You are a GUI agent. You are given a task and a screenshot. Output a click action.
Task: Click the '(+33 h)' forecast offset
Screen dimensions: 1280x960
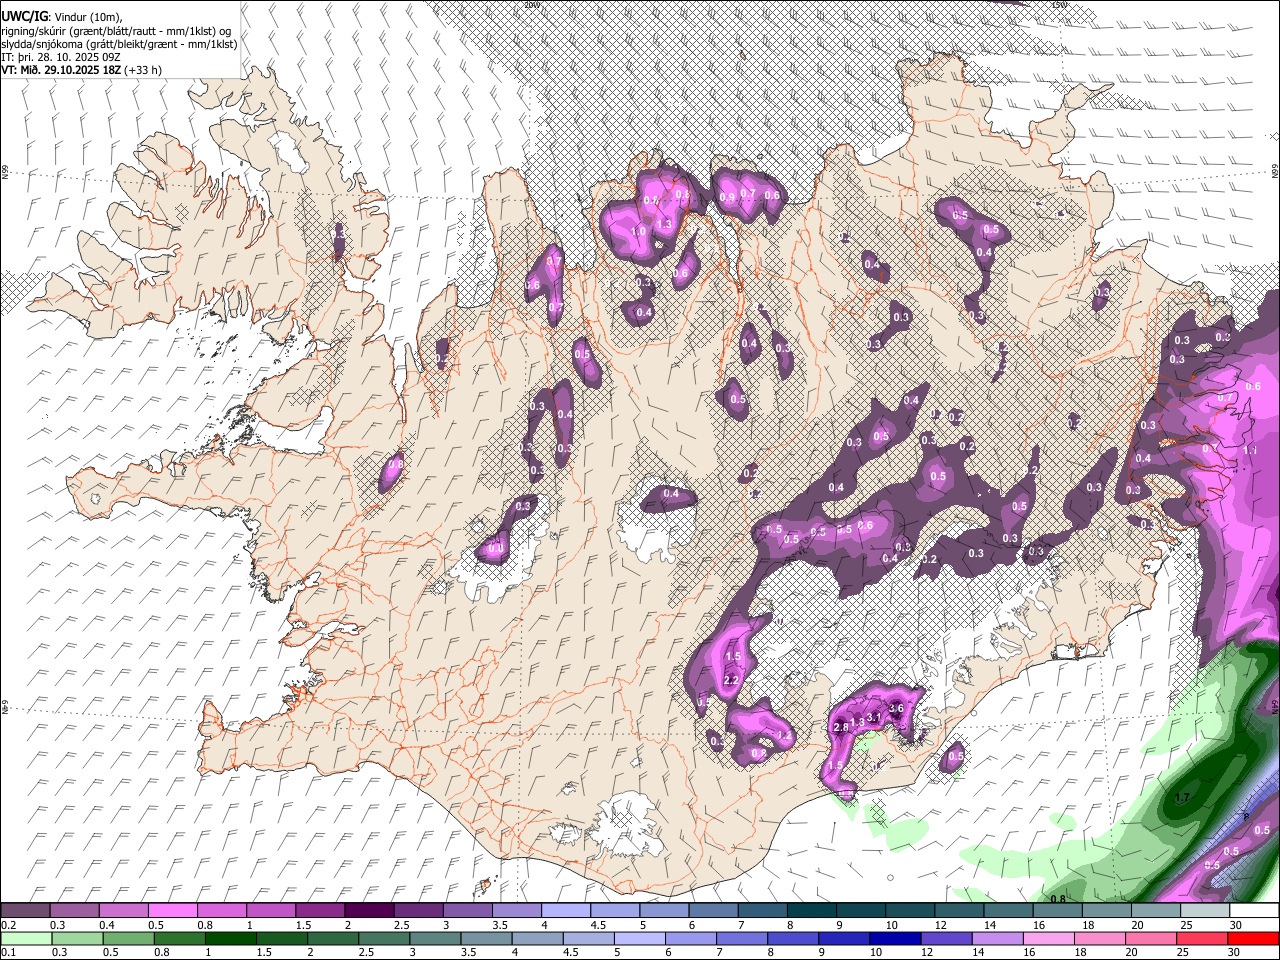coord(144,70)
